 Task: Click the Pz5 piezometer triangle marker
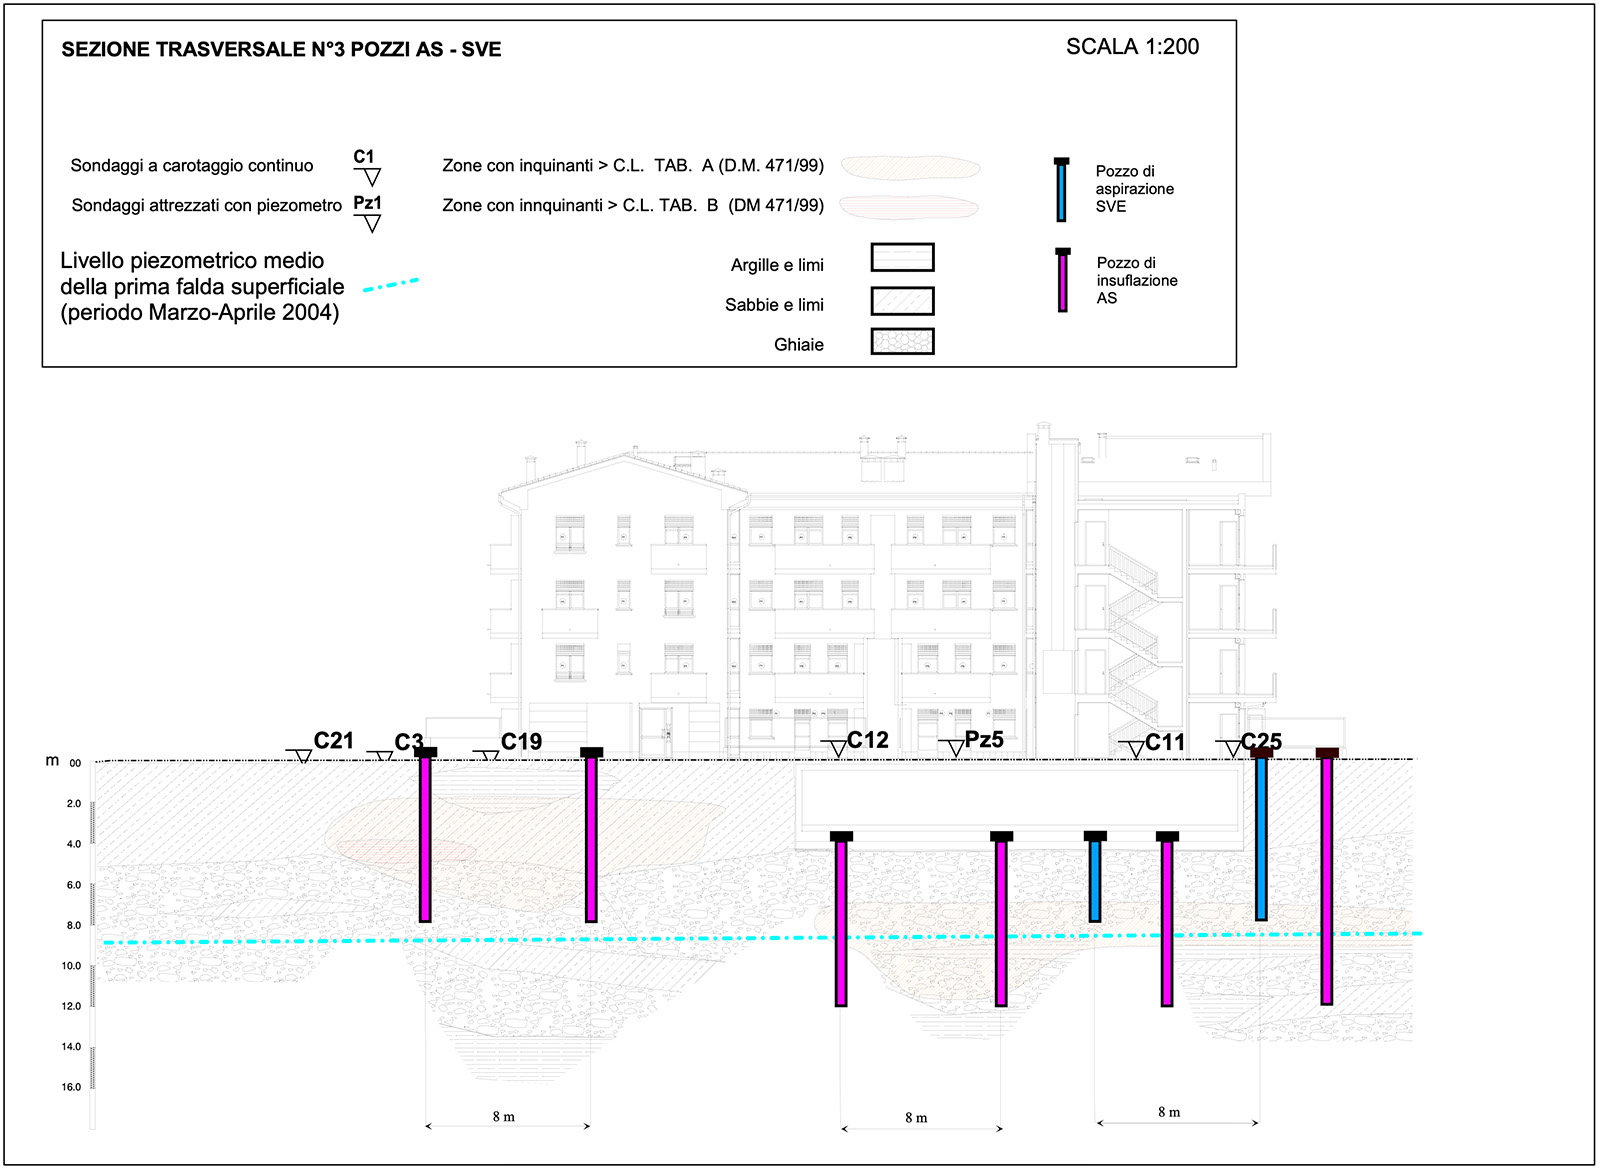pos(955,748)
